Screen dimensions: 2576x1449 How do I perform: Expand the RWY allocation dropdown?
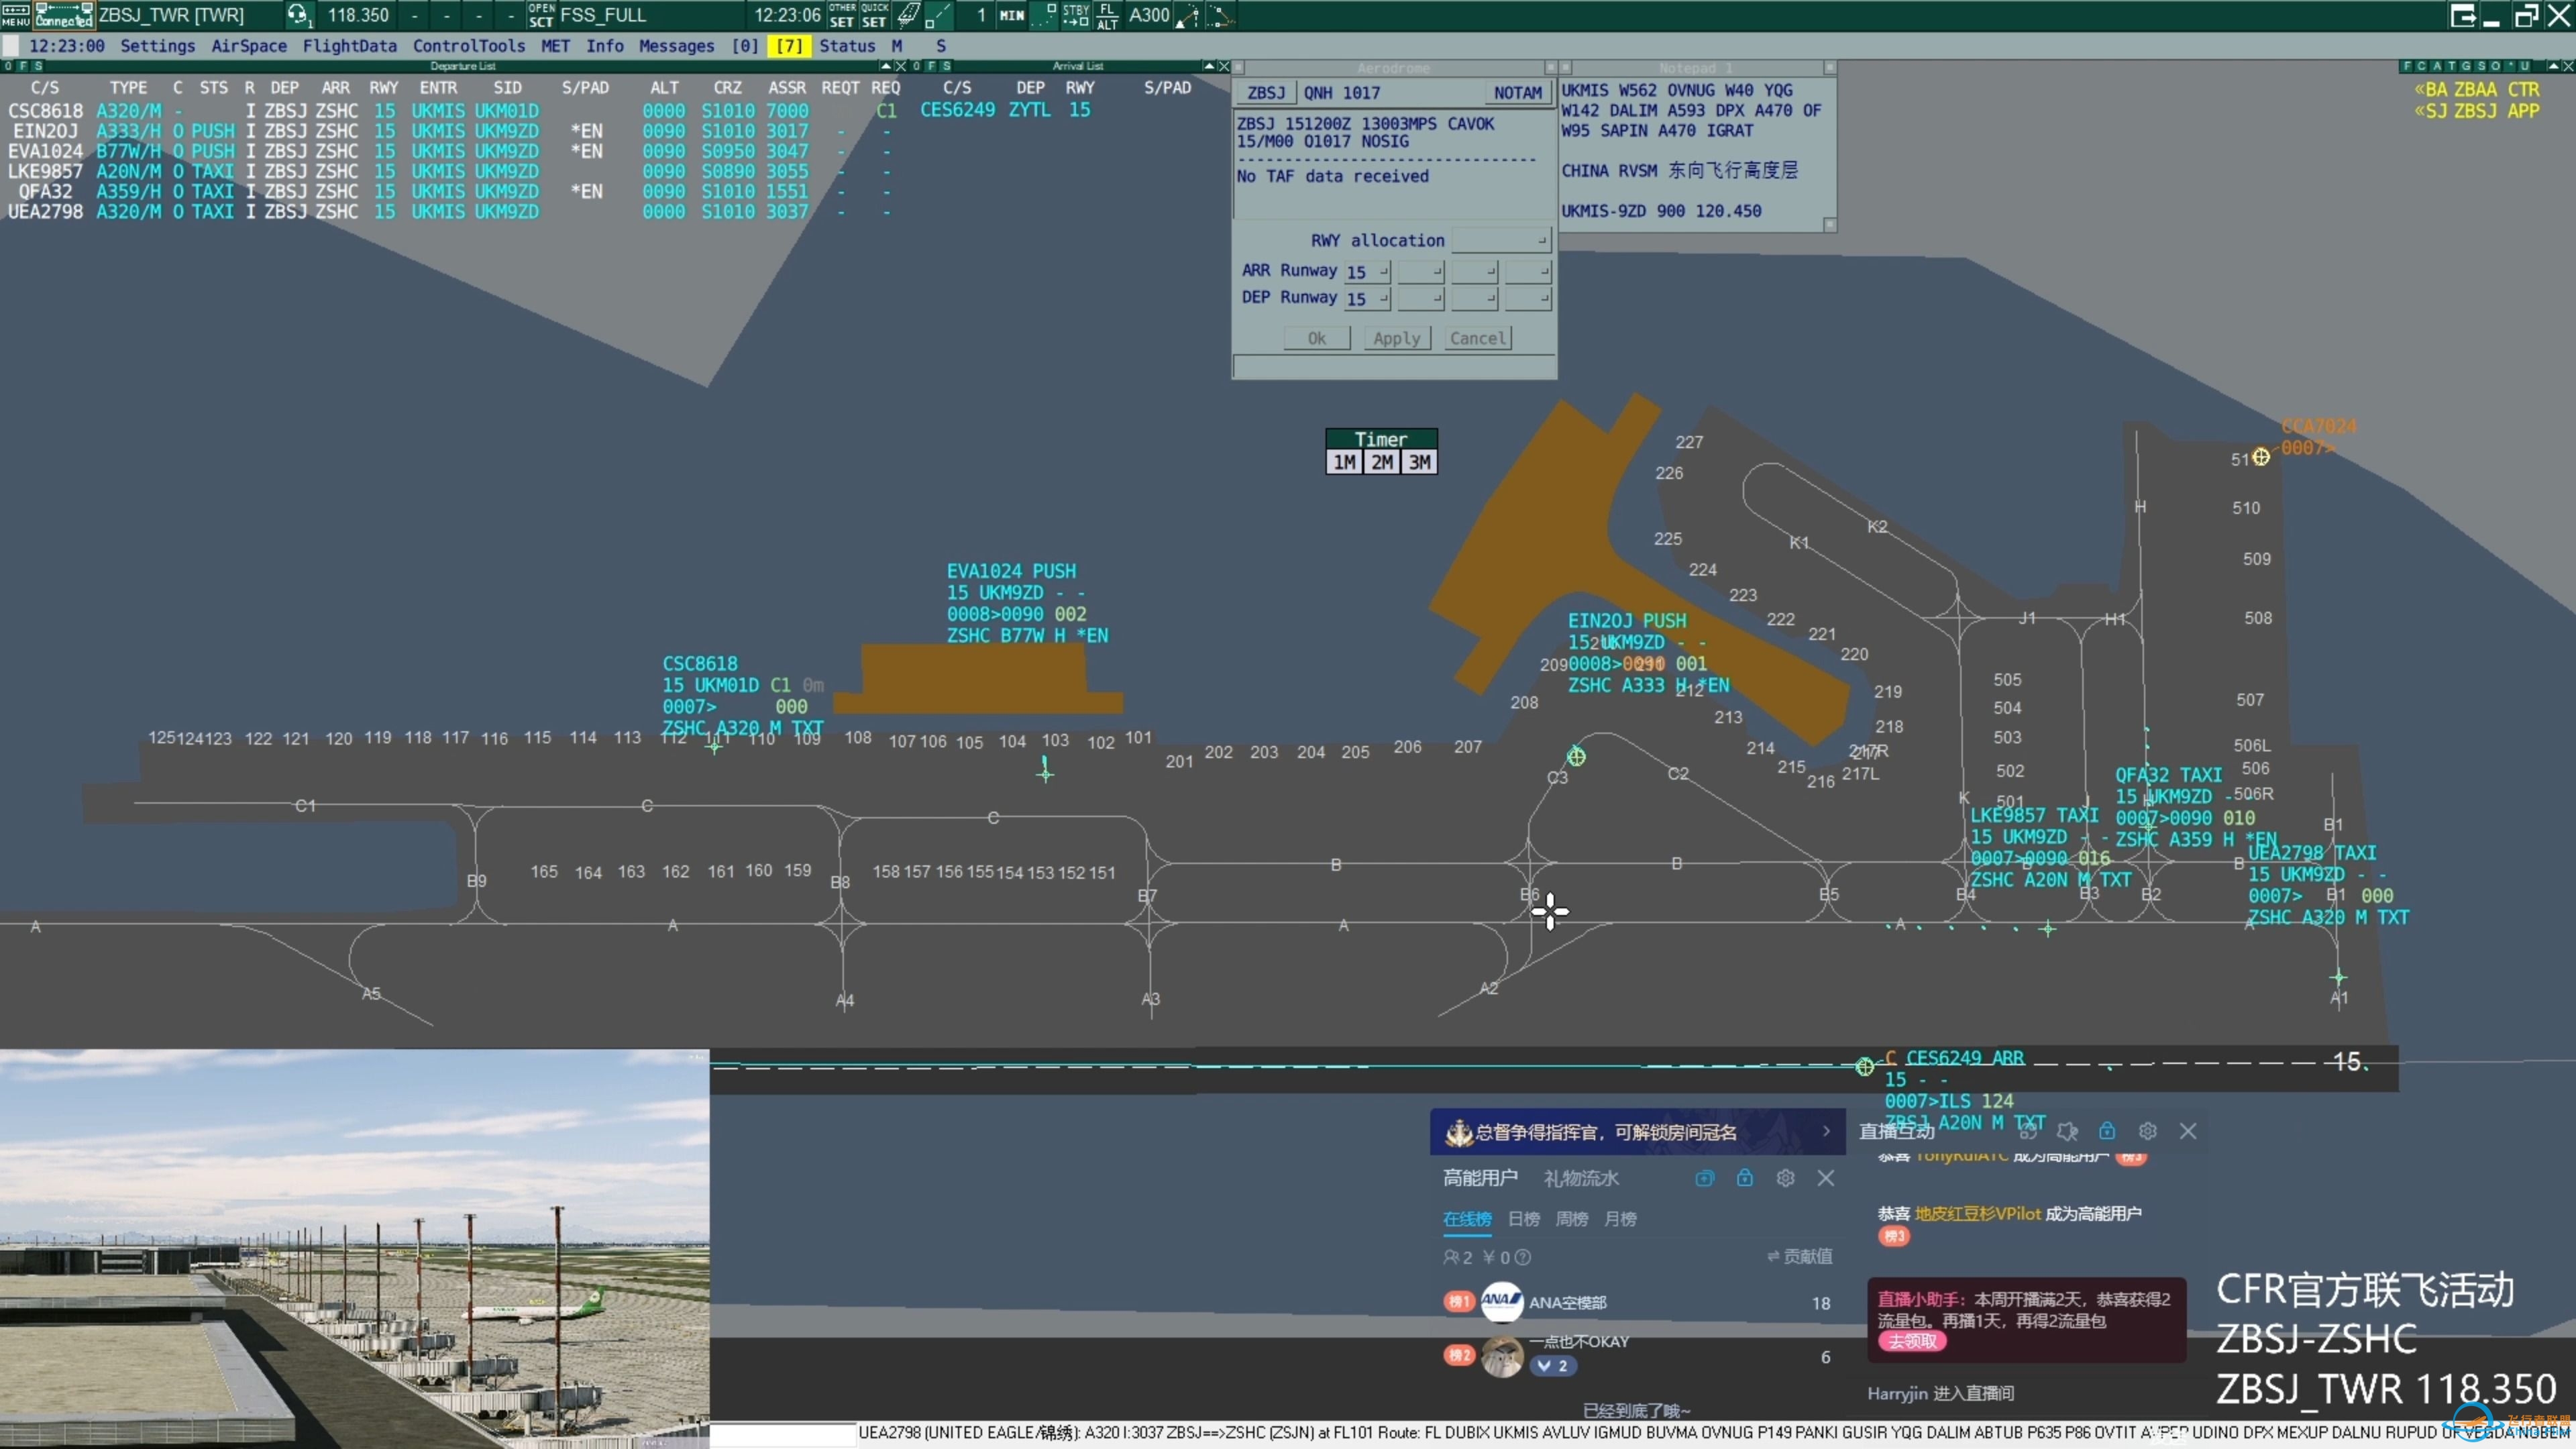click(1501, 240)
